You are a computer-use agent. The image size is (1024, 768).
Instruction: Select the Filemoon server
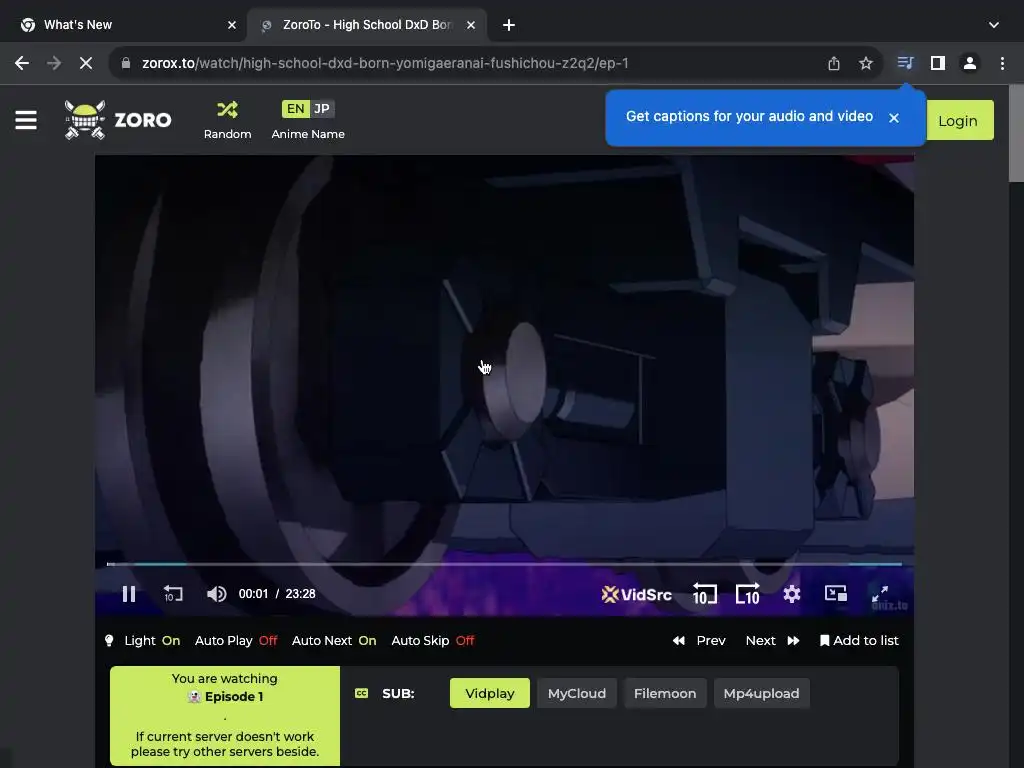[665, 694]
